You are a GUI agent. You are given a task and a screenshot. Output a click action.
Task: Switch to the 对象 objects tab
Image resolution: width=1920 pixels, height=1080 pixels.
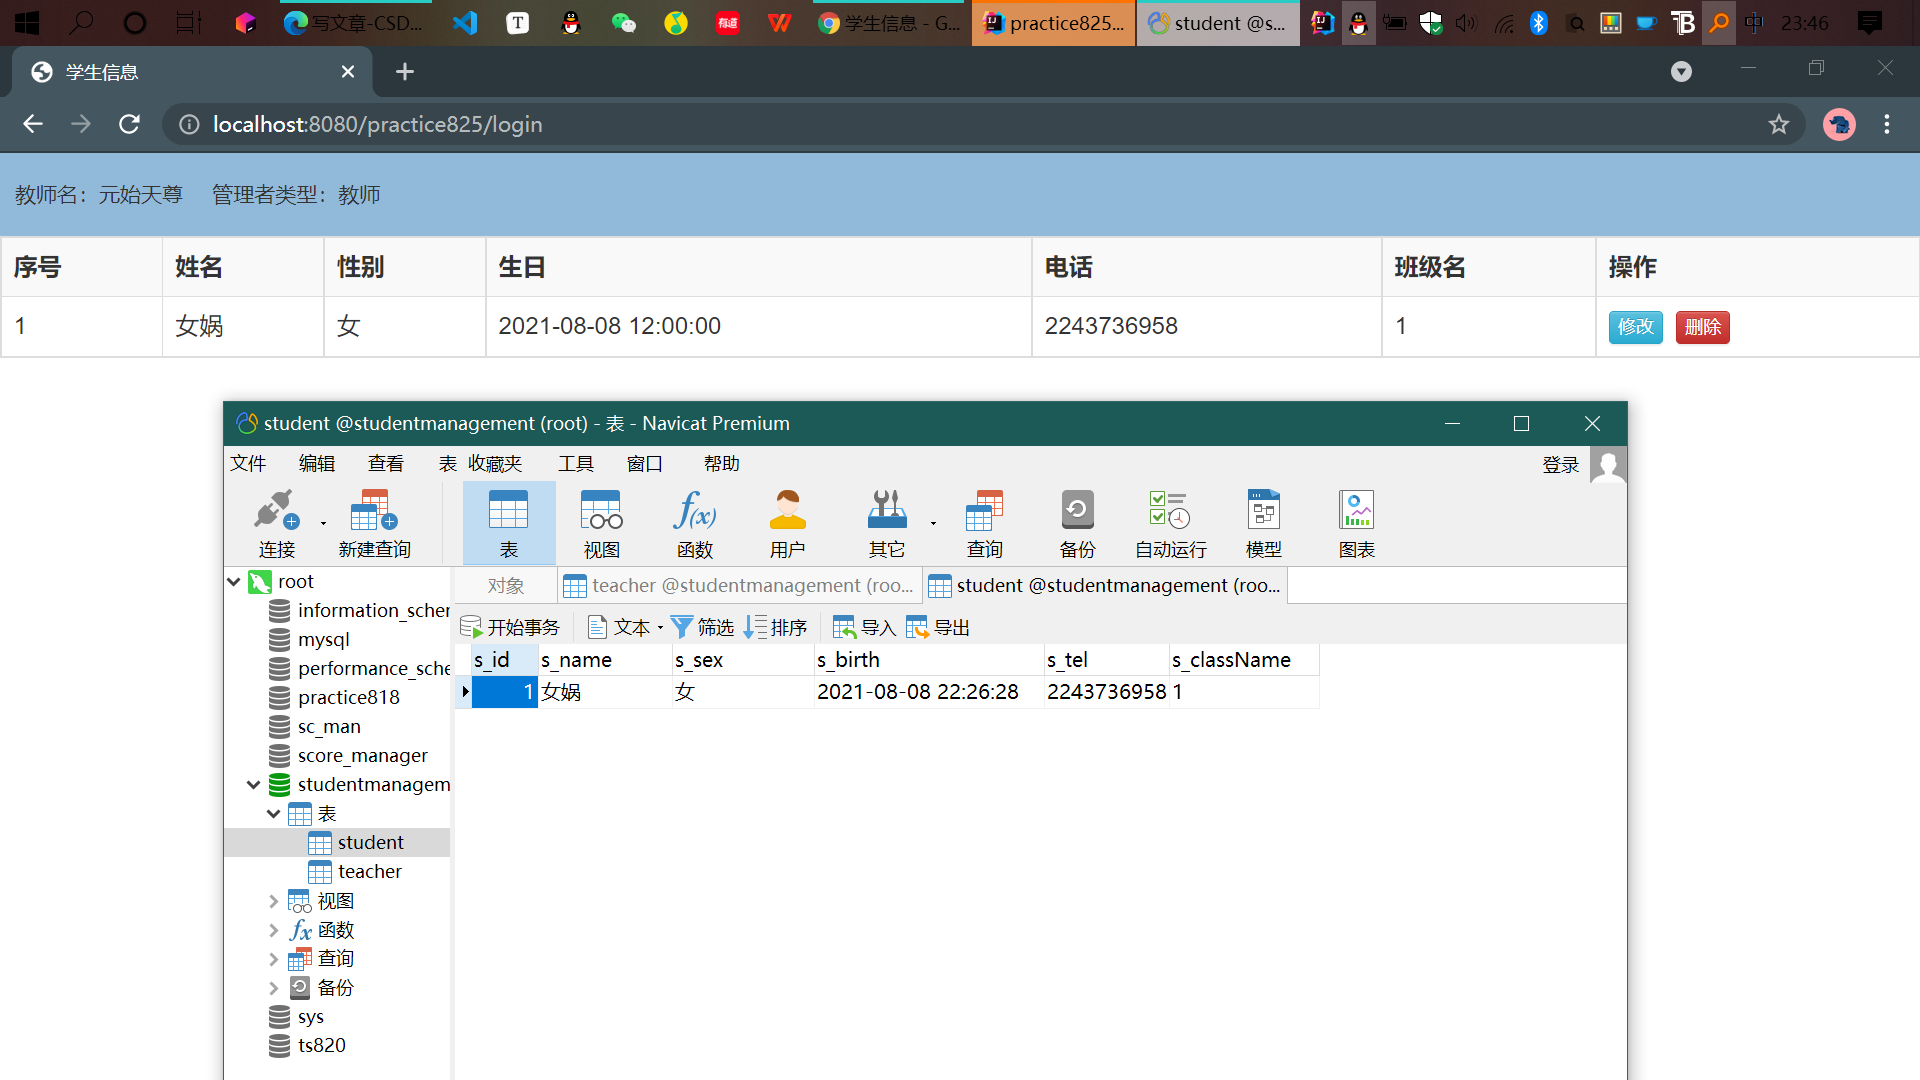[506, 585]
